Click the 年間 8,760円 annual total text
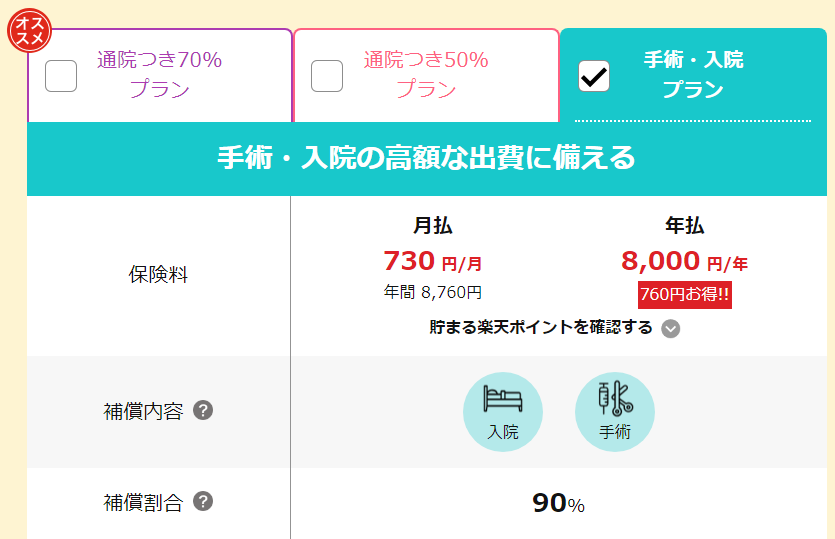This screenshot has width=835, height=539. [x=432, y=292]
